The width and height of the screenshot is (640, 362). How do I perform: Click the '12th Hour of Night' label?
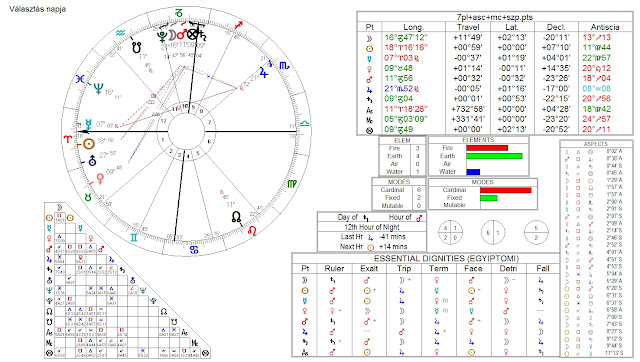pos(372,227)
